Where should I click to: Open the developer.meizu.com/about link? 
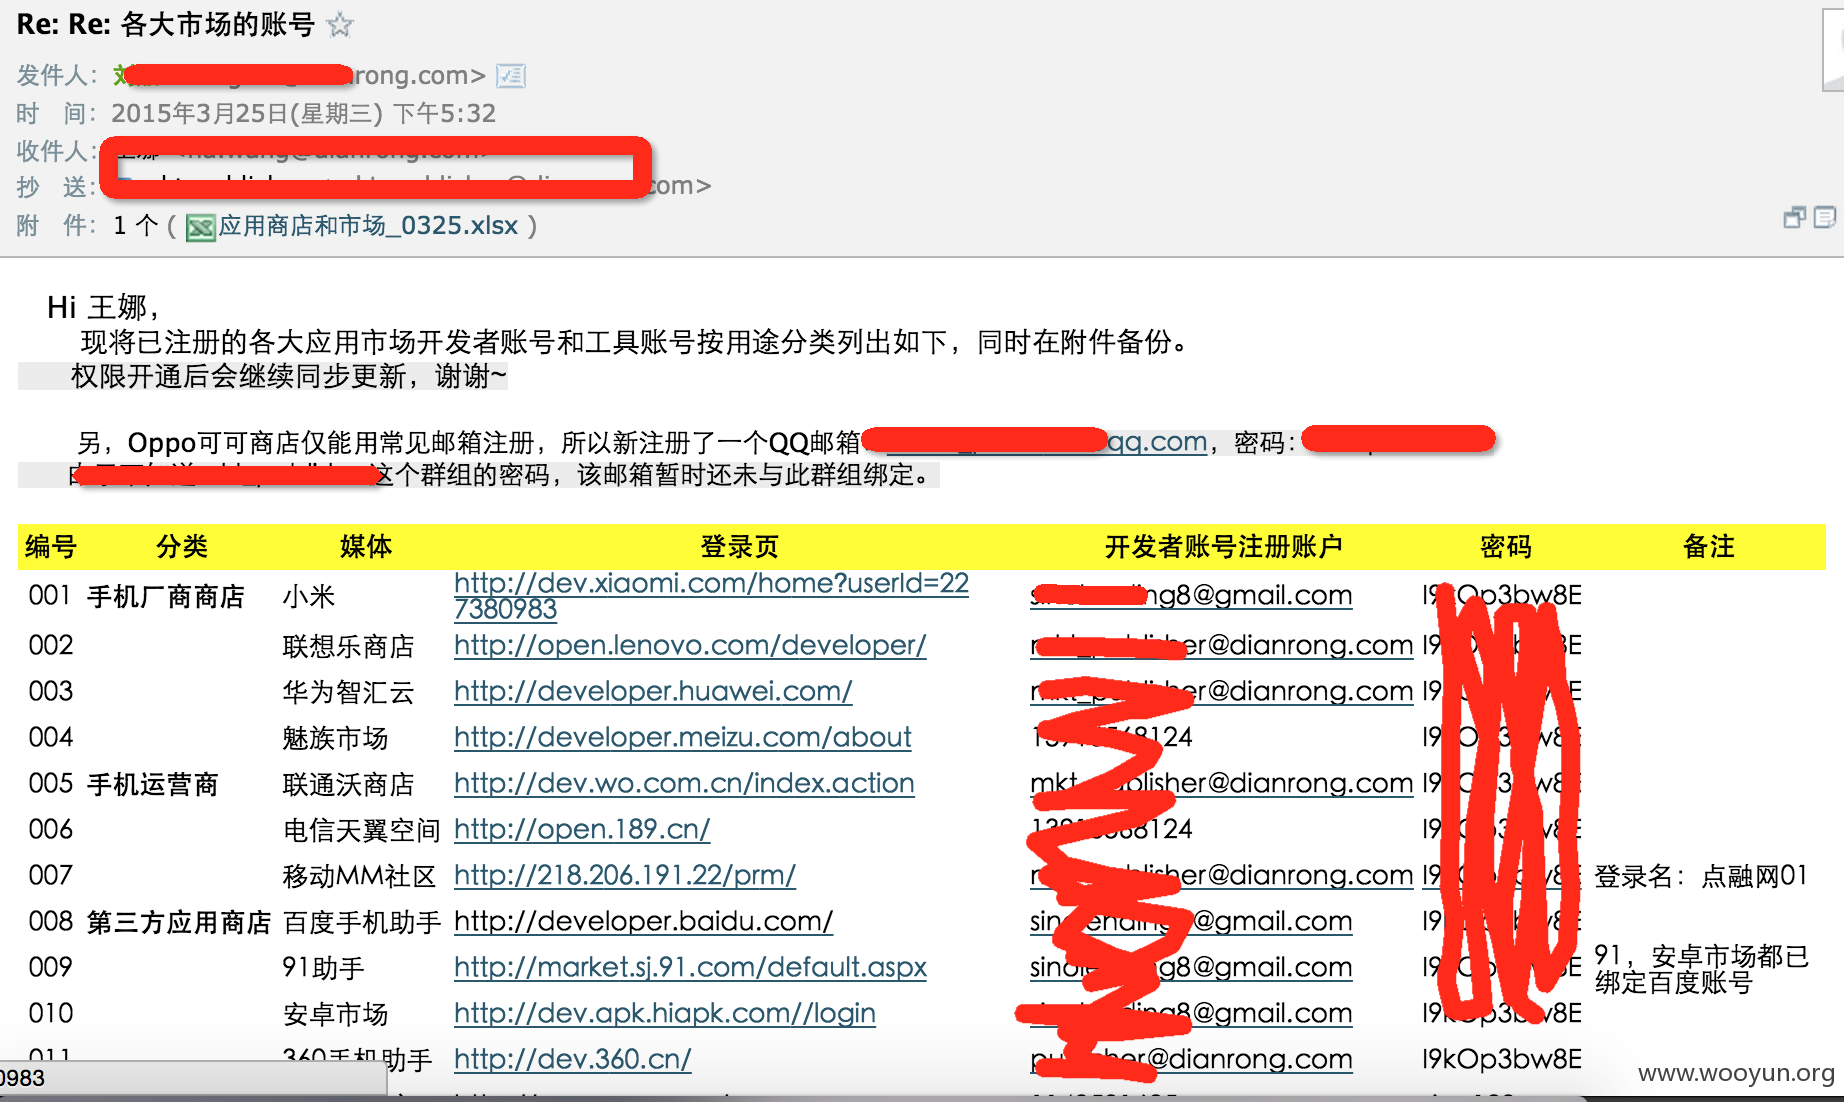(682, 737)
